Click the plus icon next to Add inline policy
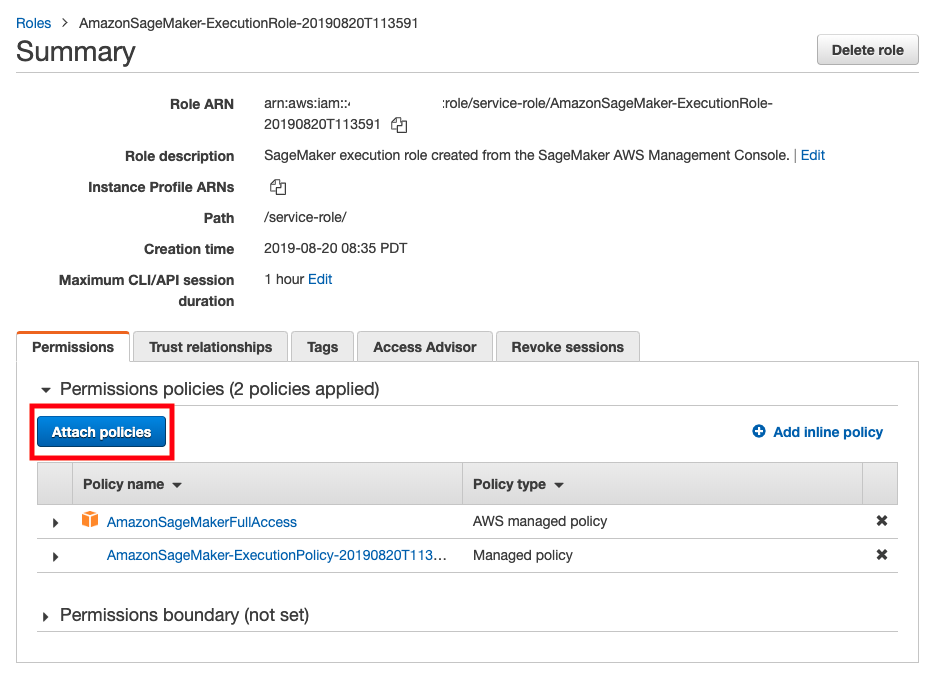 pos(759,432)
